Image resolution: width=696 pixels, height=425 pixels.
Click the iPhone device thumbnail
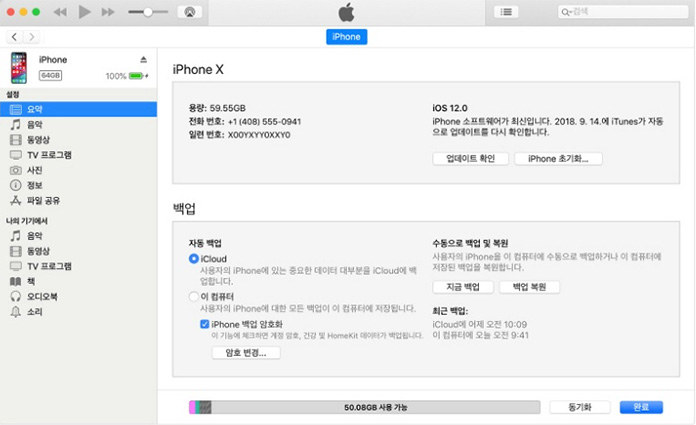19,68
